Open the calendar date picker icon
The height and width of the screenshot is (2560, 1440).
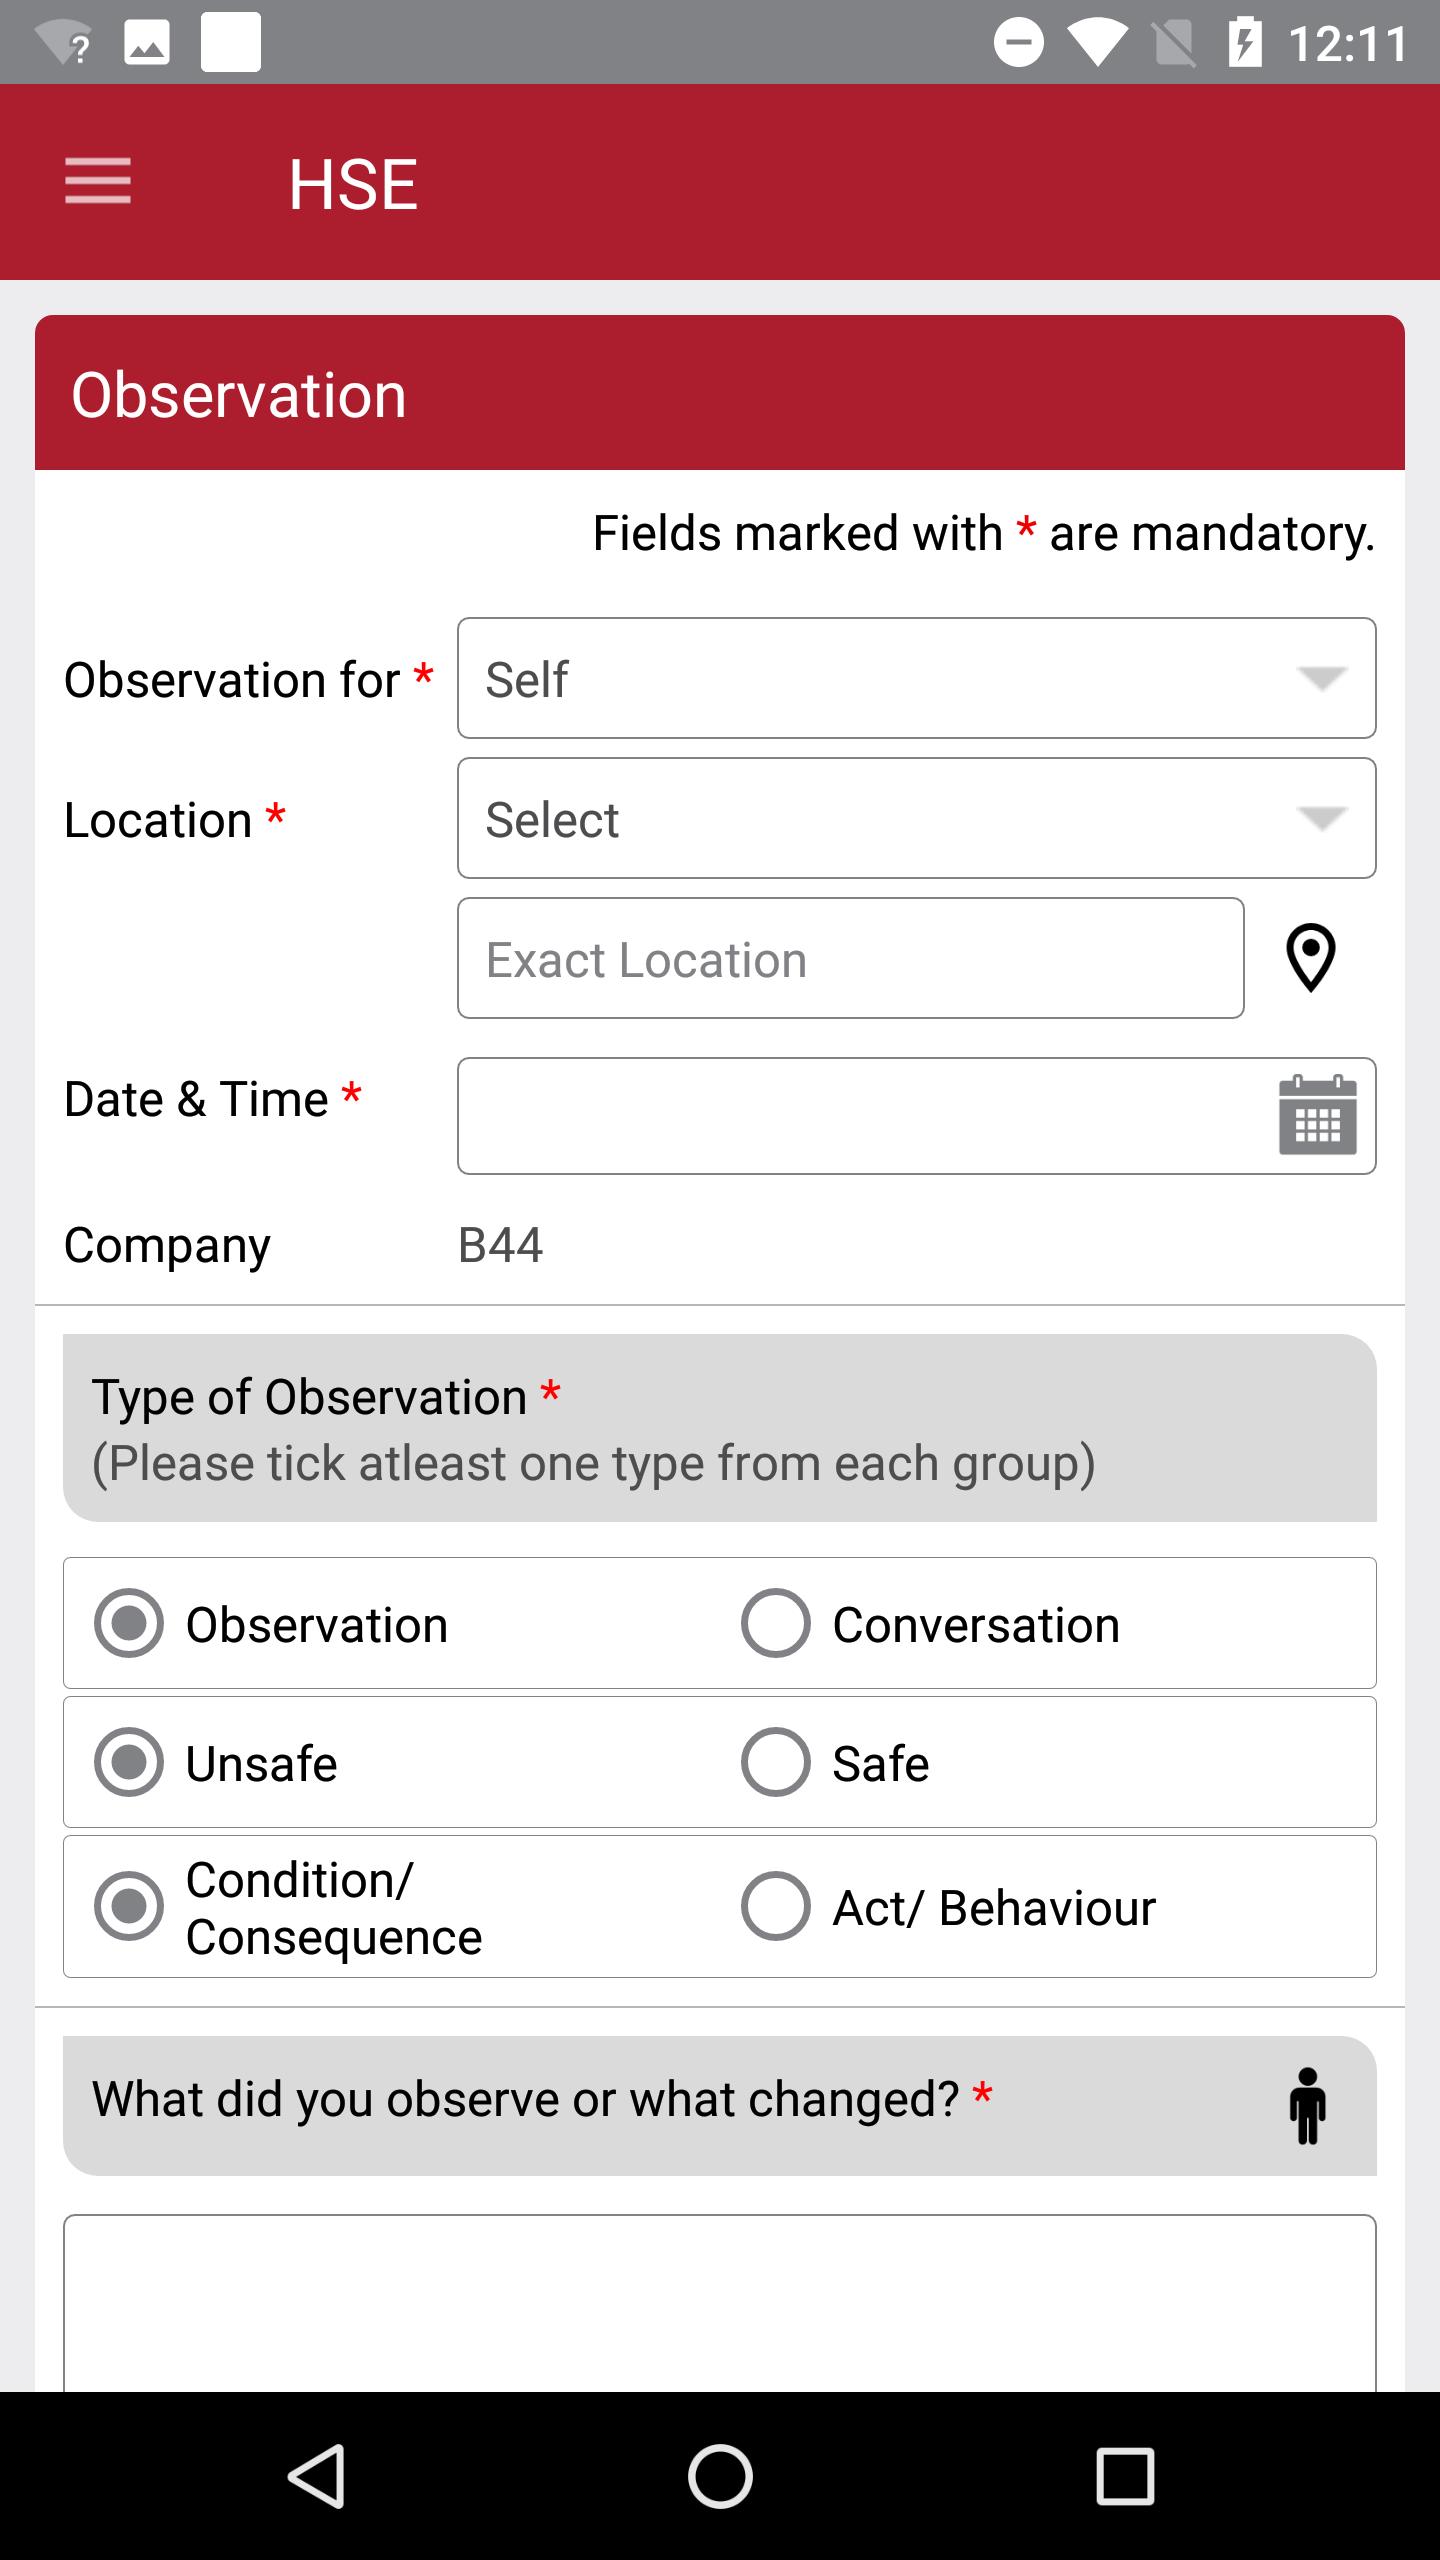coord(1318,1115)
